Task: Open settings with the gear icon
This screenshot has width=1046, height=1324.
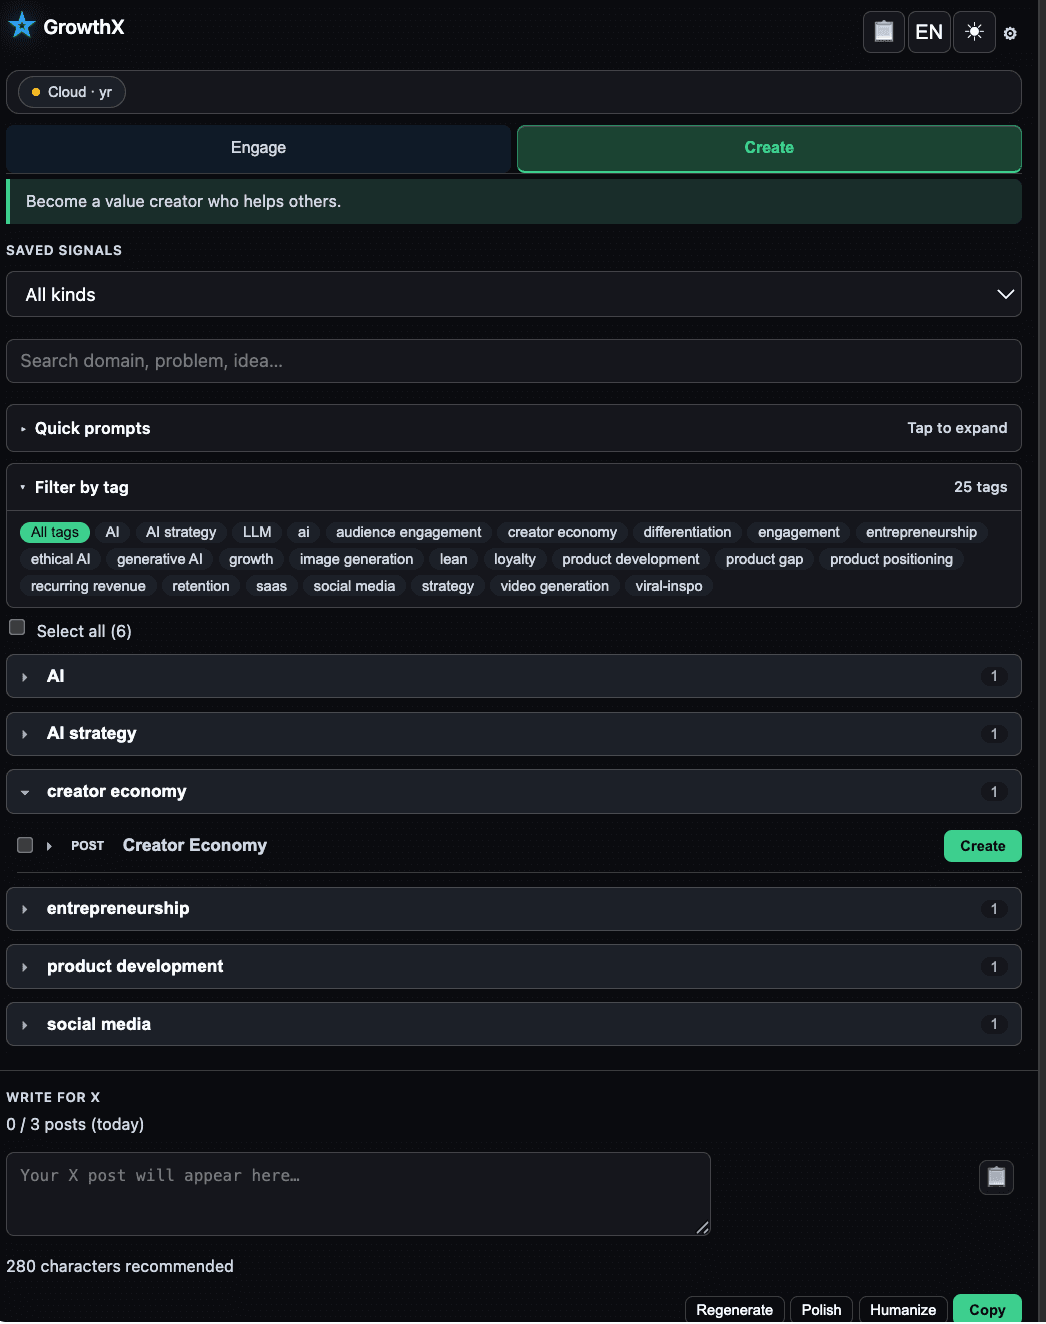Action: point(1010,33)
